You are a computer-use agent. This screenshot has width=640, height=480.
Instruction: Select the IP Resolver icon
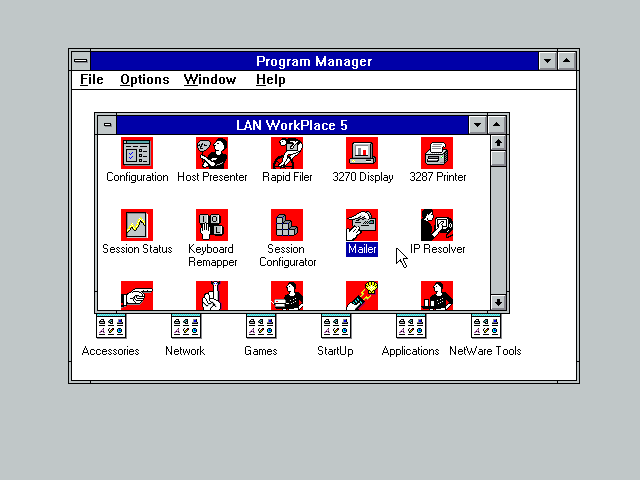coord(437,225)
